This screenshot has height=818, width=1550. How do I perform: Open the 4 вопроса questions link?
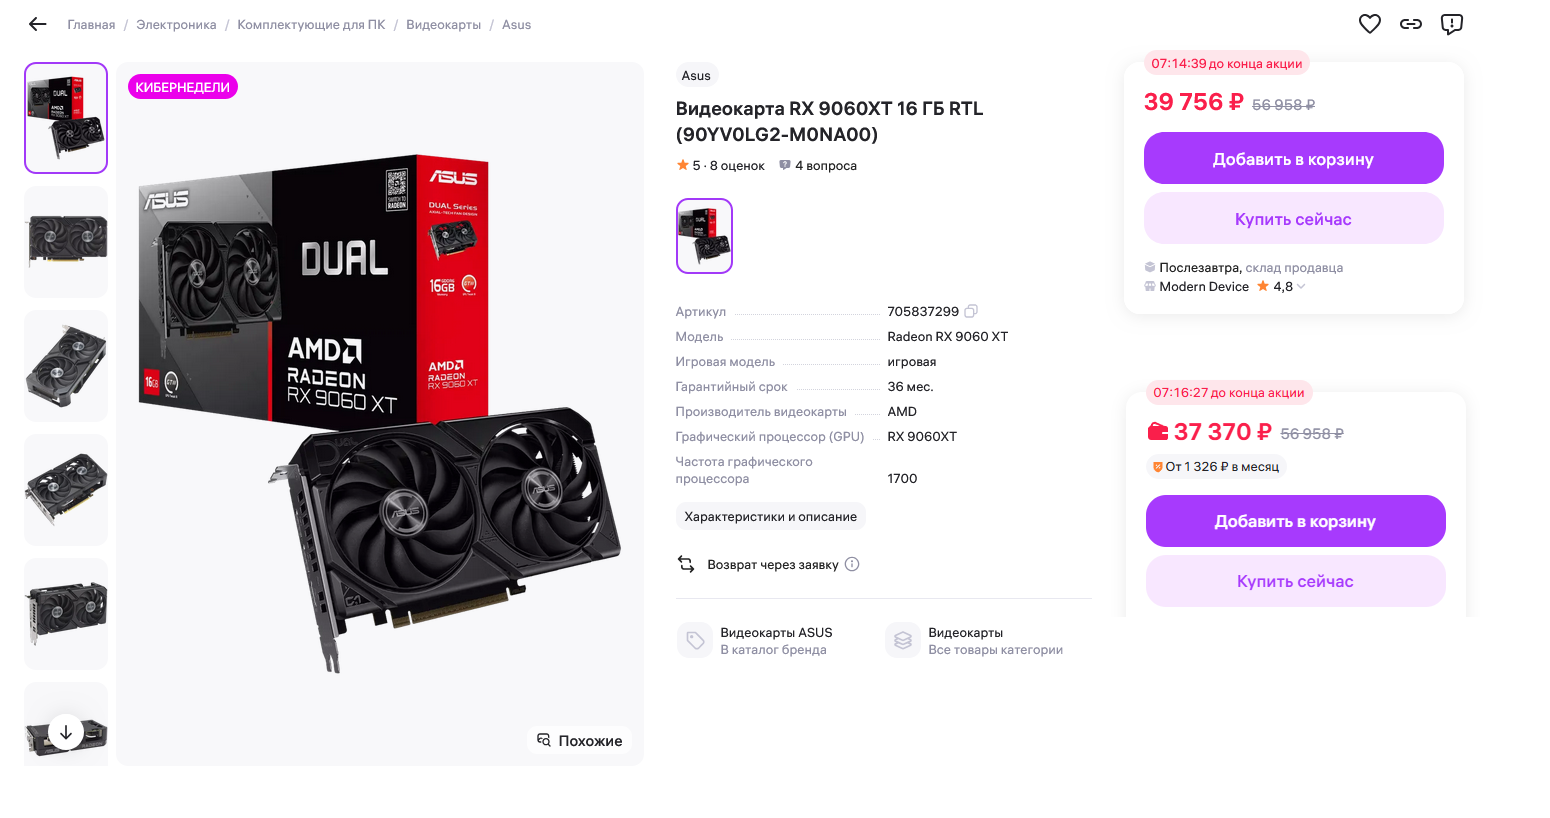click(818, 166)
